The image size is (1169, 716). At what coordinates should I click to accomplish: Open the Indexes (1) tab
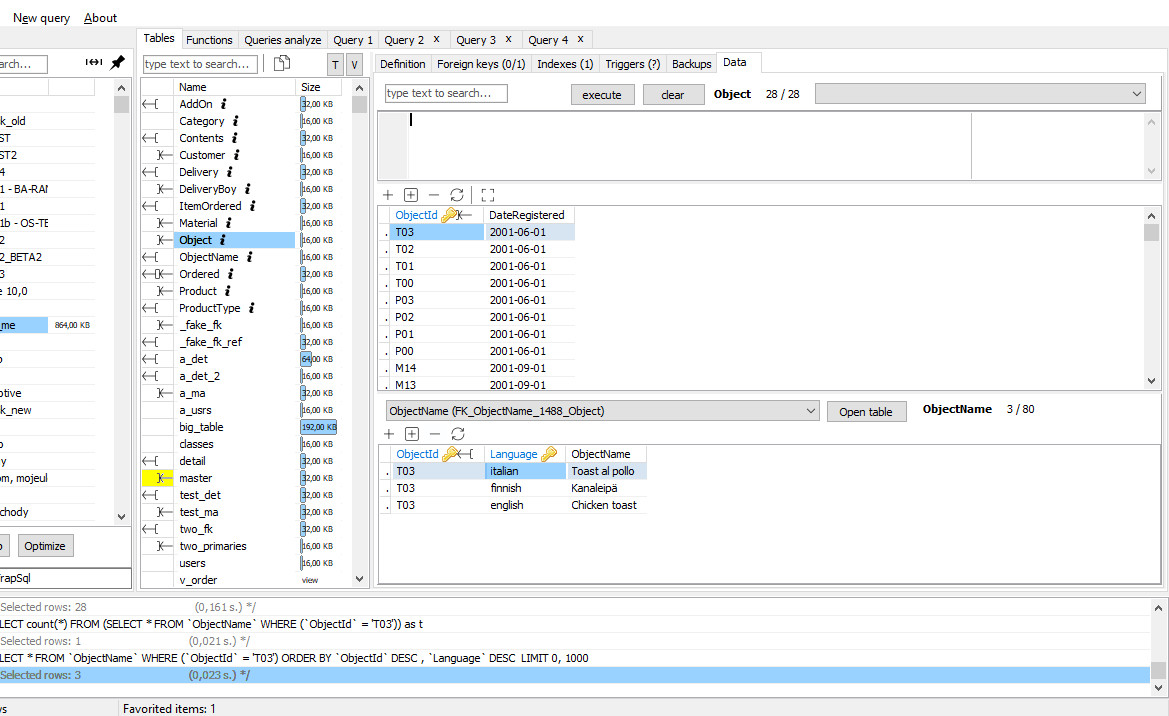(x=565, y=64)
